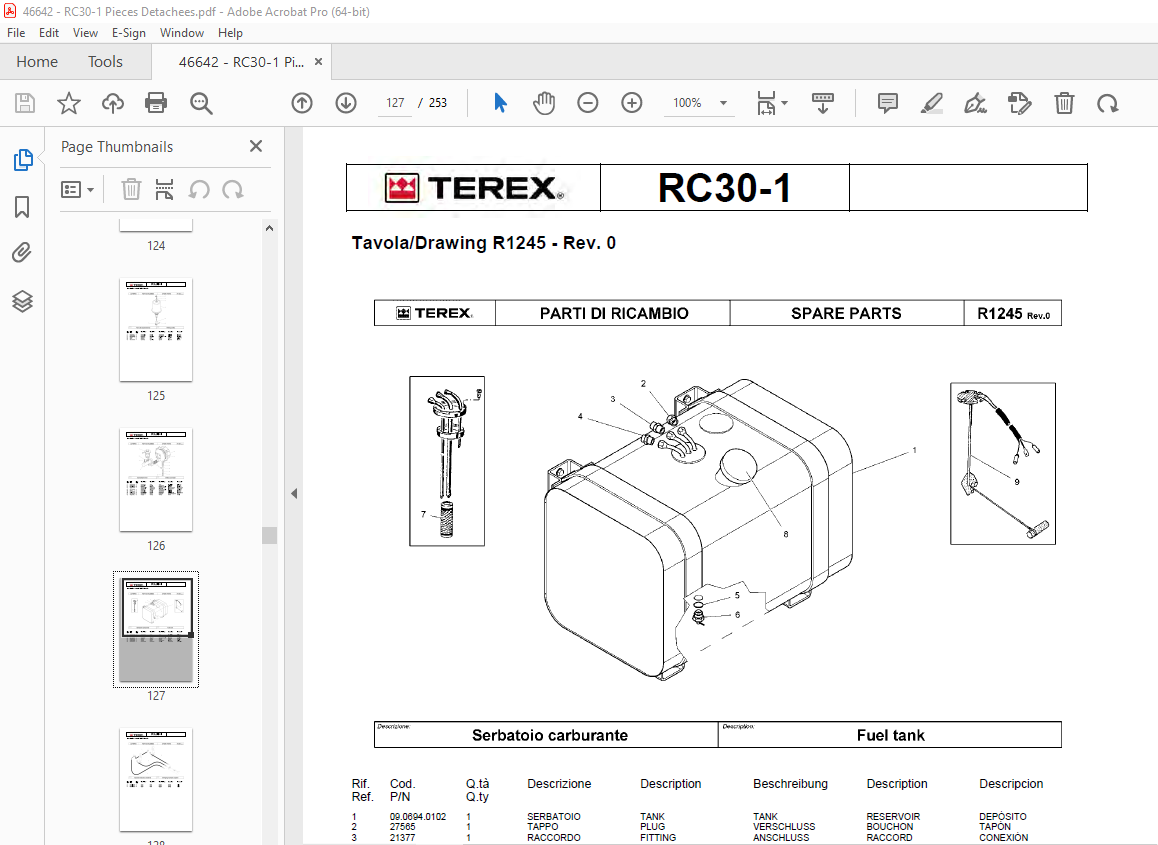Add file to starred favorites
The height and width of the screenshot is (845, 1158).
(69, 103)
